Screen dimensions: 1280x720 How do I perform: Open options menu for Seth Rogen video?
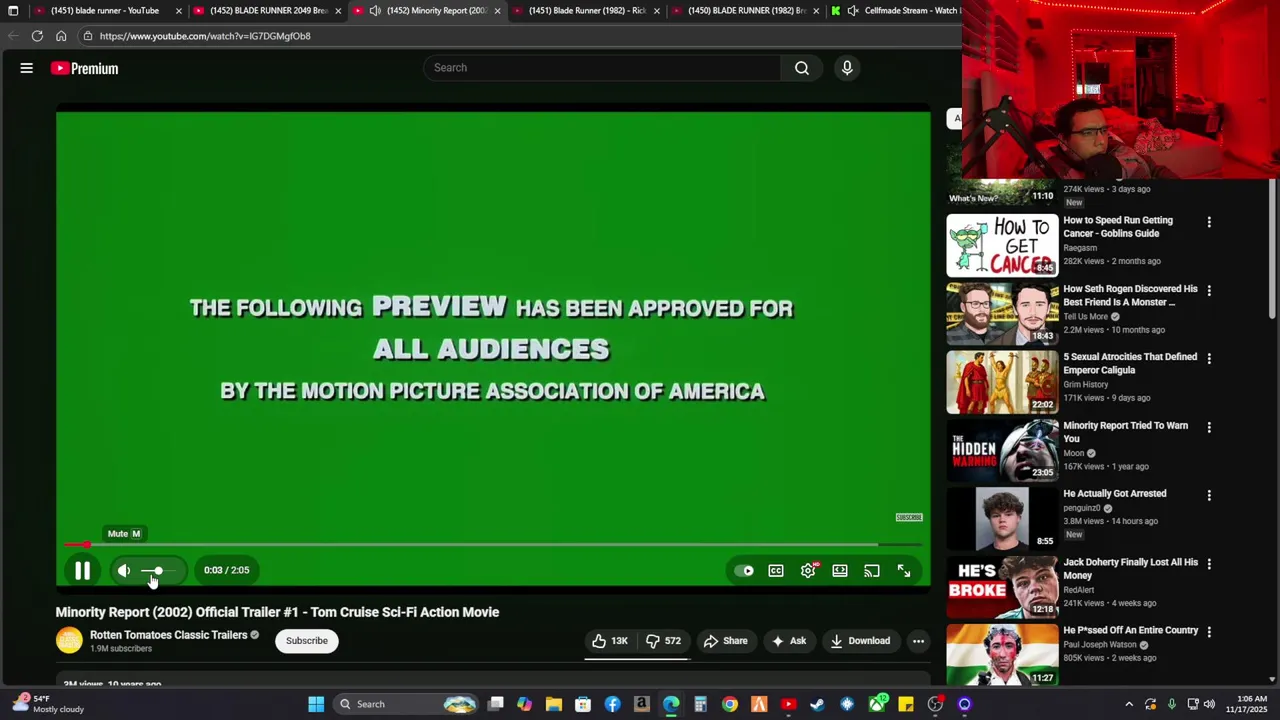coord(1209,290)
